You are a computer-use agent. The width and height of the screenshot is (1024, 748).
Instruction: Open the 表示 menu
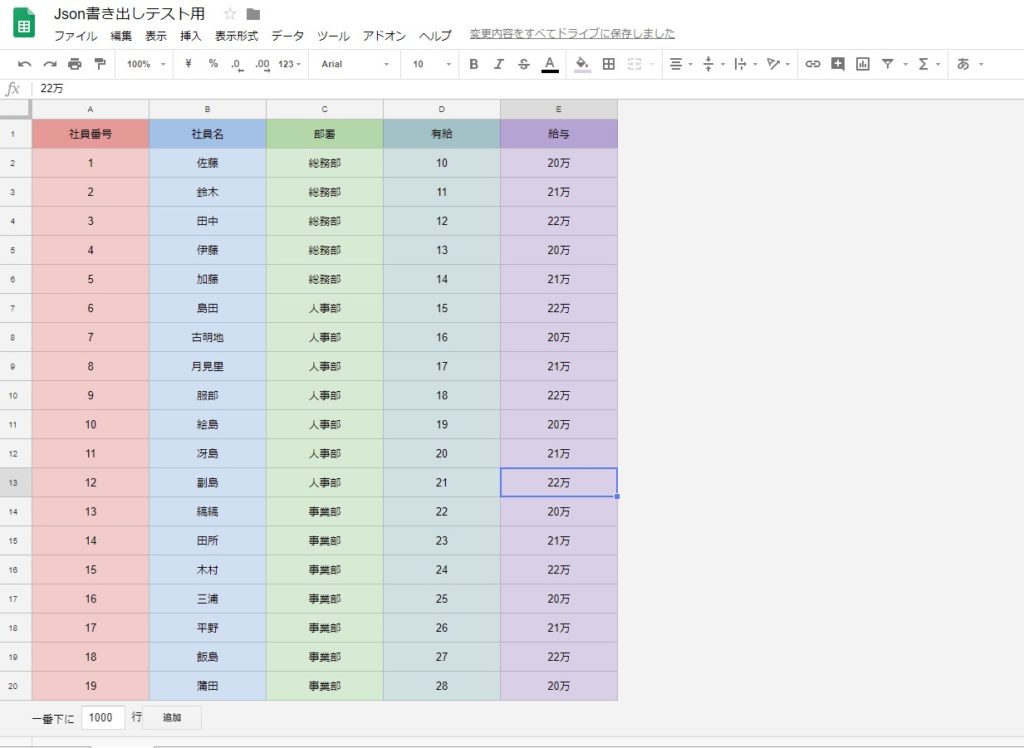point(155,35)
